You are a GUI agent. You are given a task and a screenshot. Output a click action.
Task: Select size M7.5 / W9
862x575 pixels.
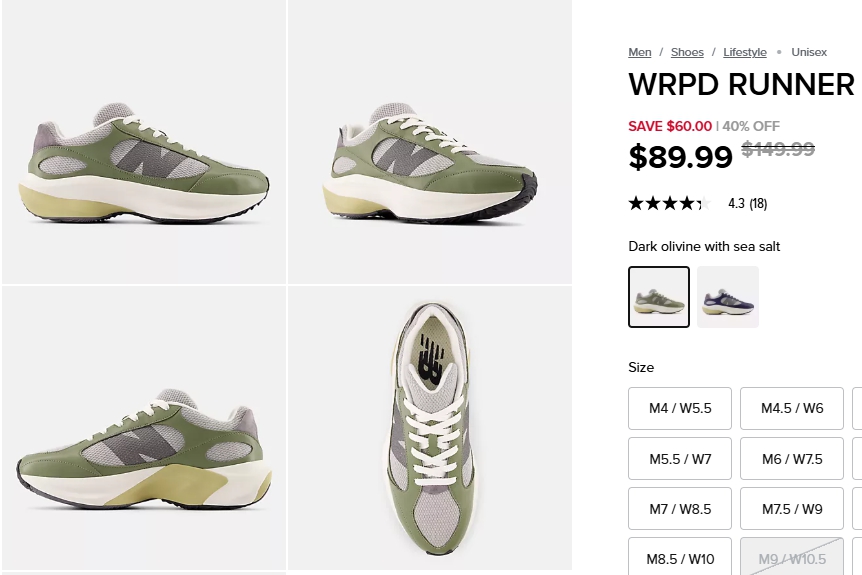pos(792,508)
